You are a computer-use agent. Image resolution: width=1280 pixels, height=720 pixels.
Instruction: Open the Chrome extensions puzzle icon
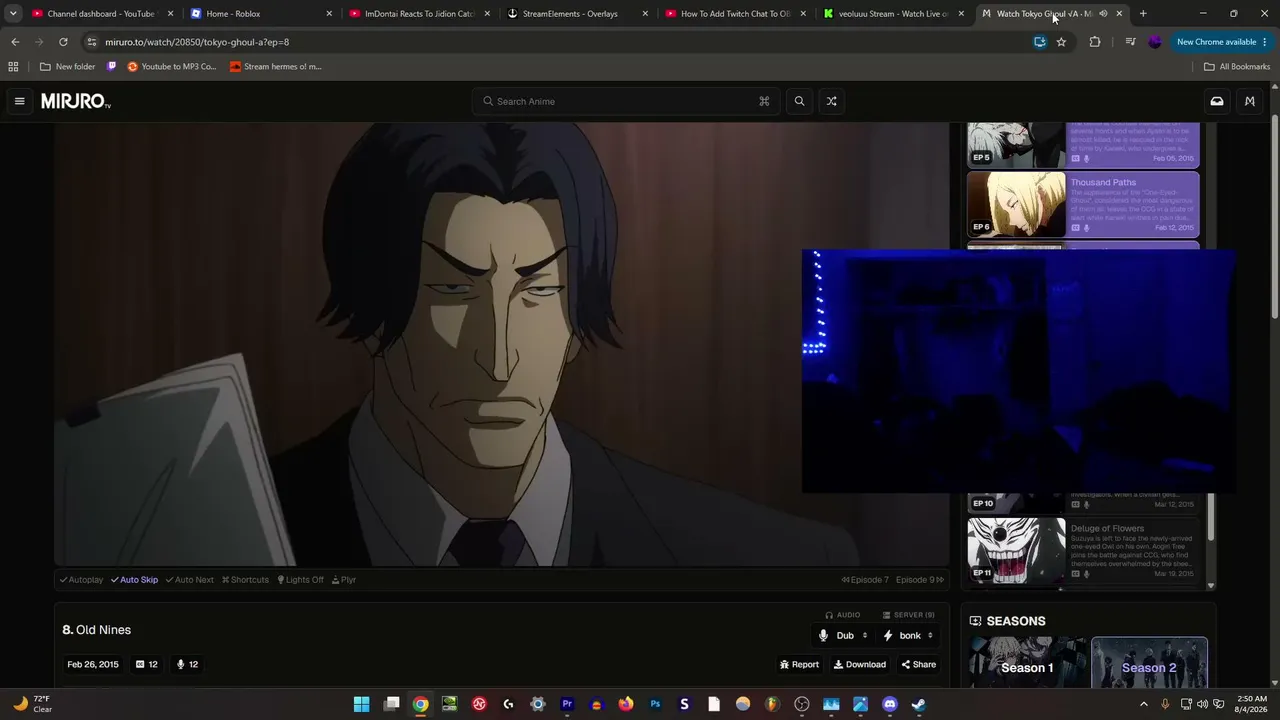pos(1095,42)
